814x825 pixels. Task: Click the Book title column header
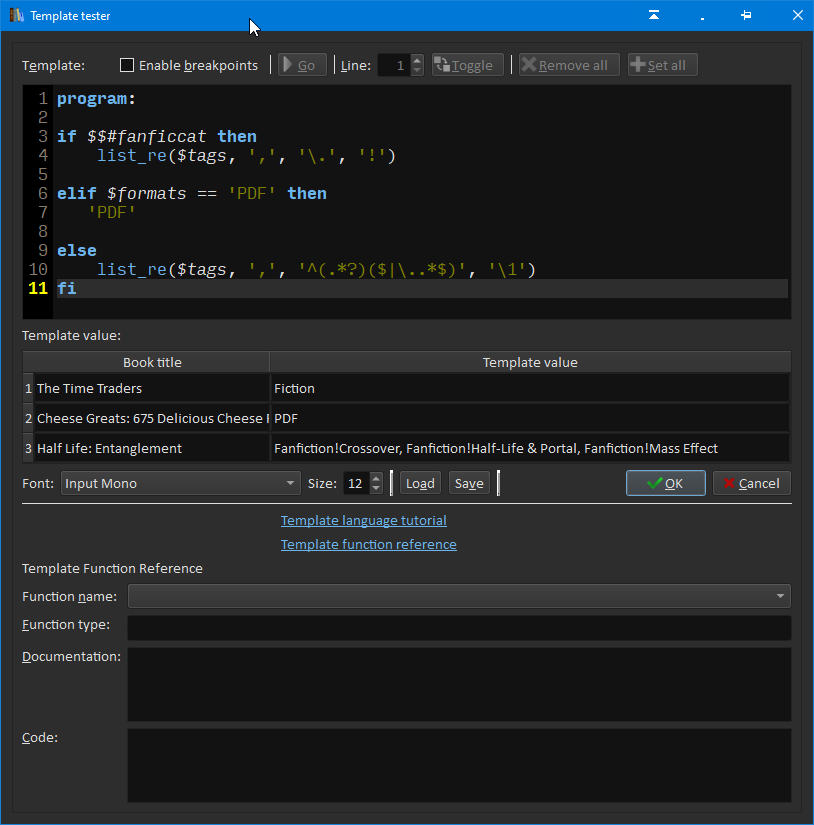[152, 362]
